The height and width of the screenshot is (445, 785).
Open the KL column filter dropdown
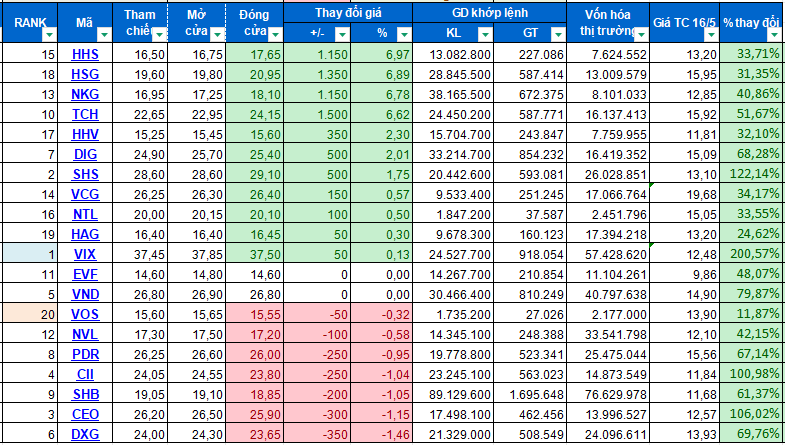click(x=485, y=35)
